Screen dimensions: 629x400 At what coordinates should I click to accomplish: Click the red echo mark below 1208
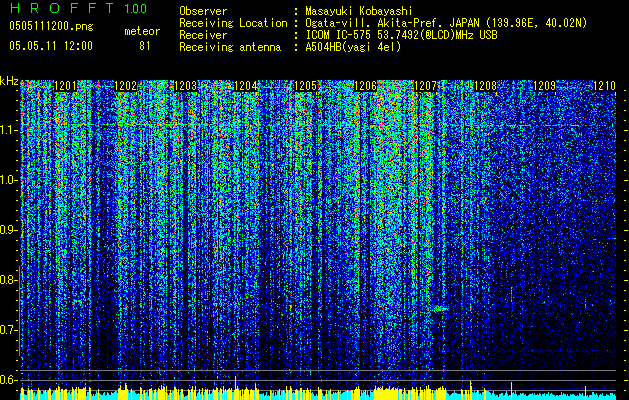pyautogui.click(x=511, y=296)
